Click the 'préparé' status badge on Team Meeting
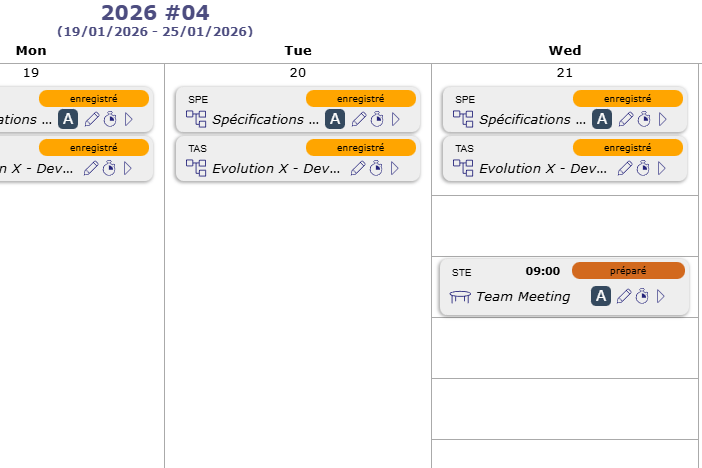This screenshot has height=468, width=702. pyautogui.click(x=628, y=271)
